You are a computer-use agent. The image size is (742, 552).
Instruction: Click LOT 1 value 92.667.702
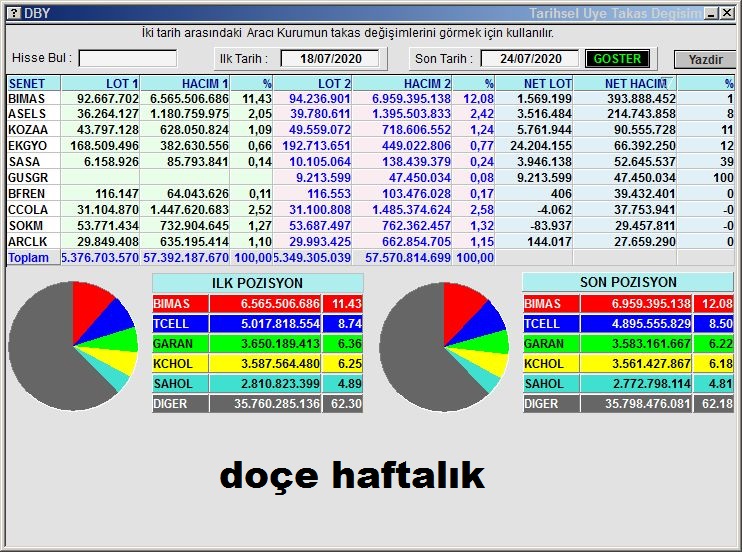click(x=108, y=98)
